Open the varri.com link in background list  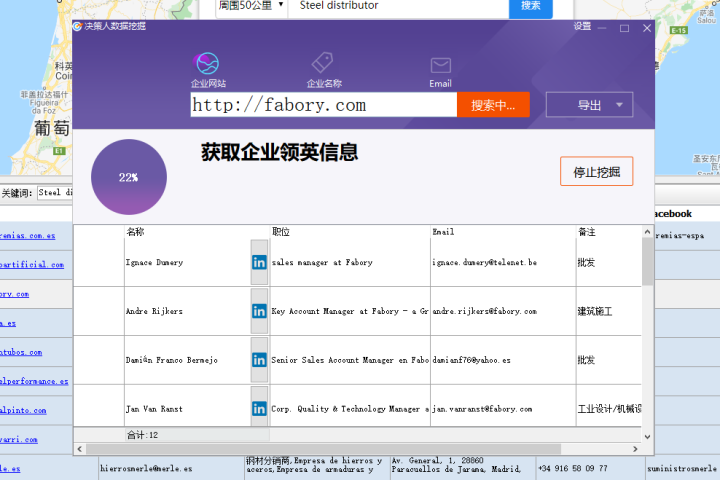tap(19, 440)
